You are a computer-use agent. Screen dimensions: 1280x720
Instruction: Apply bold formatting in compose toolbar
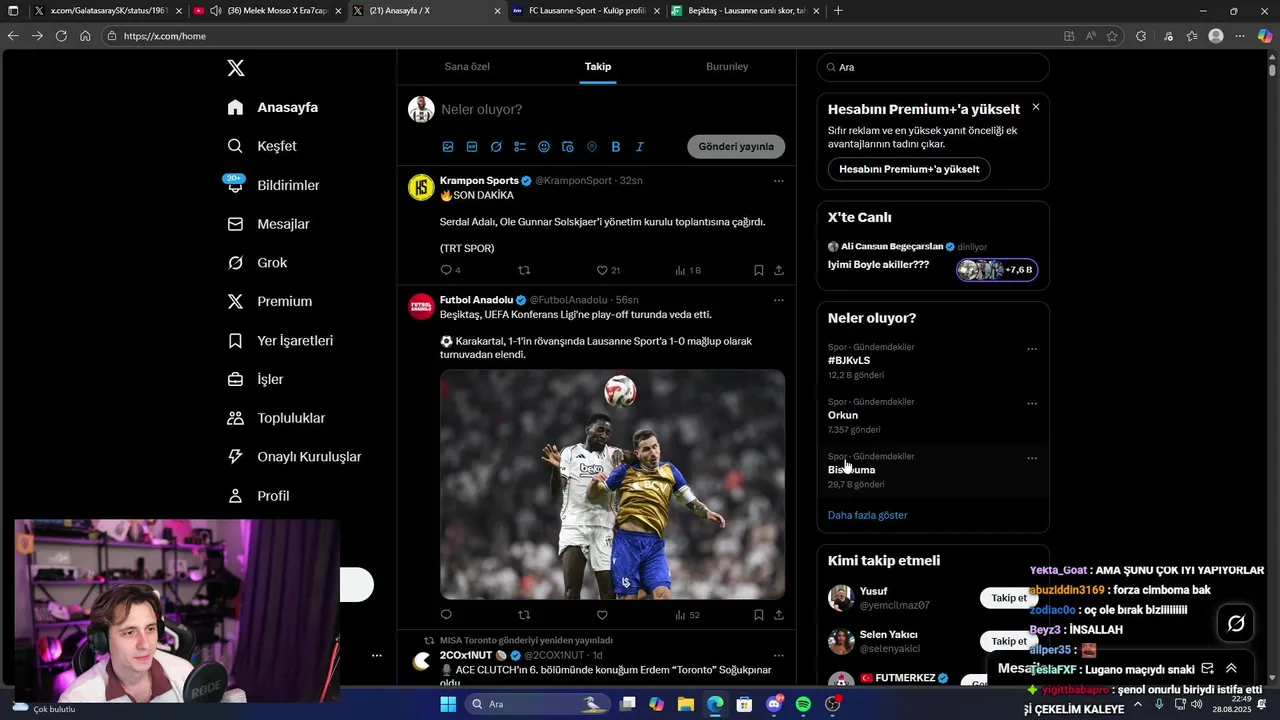616,147
